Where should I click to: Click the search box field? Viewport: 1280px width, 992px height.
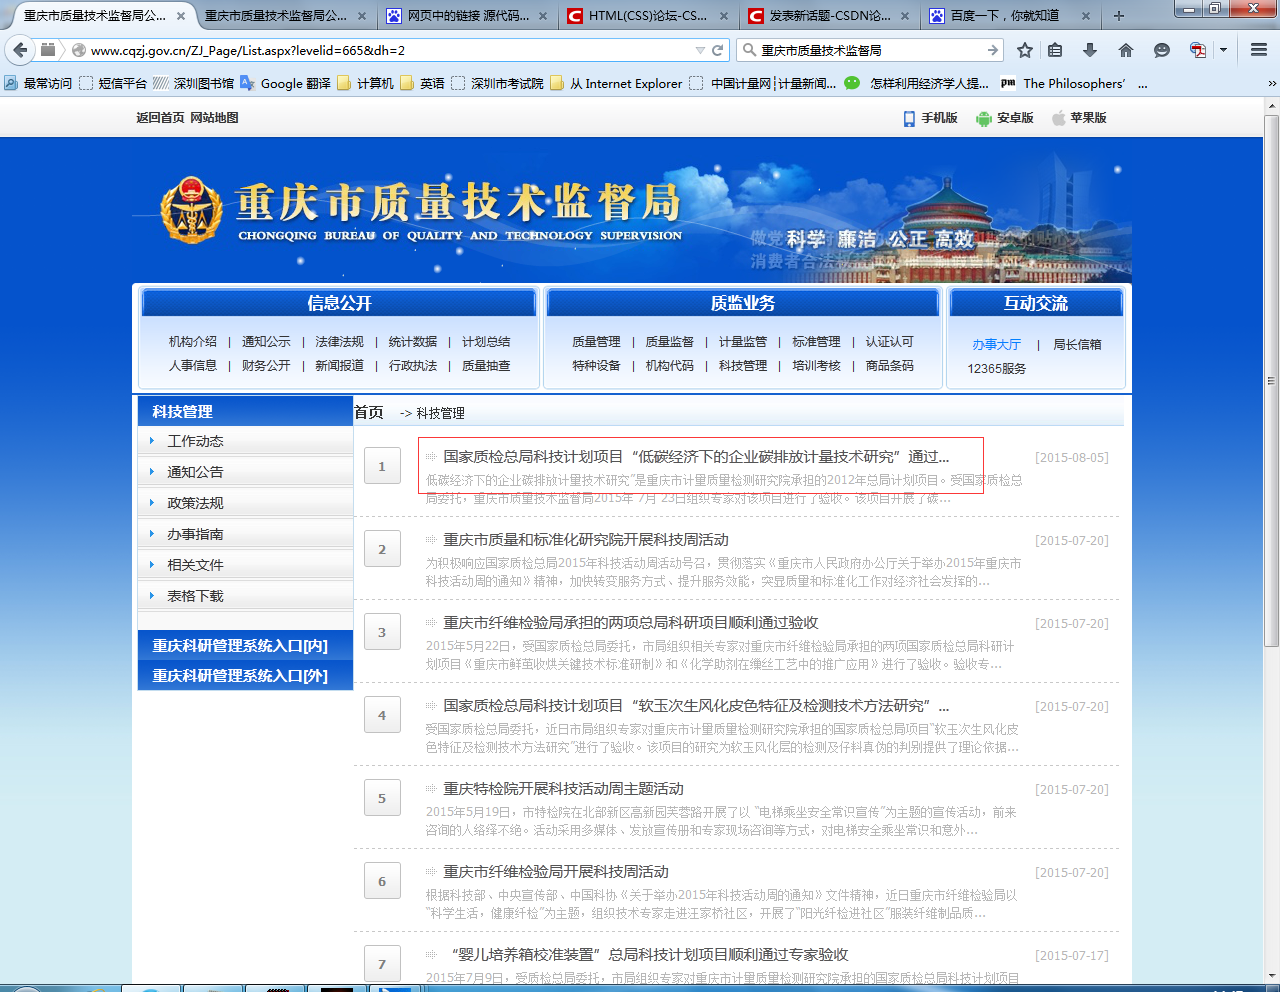[x=870, y=50]
